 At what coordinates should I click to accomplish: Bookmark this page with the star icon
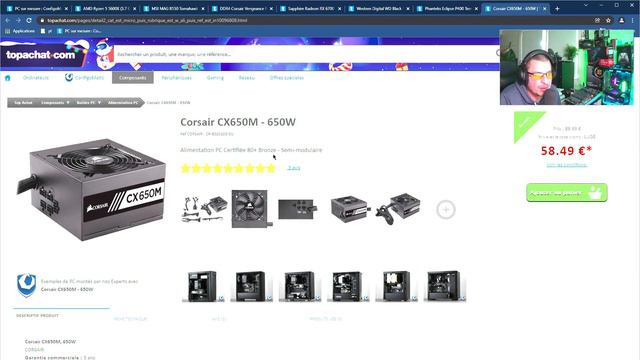(x=609, y=20)
